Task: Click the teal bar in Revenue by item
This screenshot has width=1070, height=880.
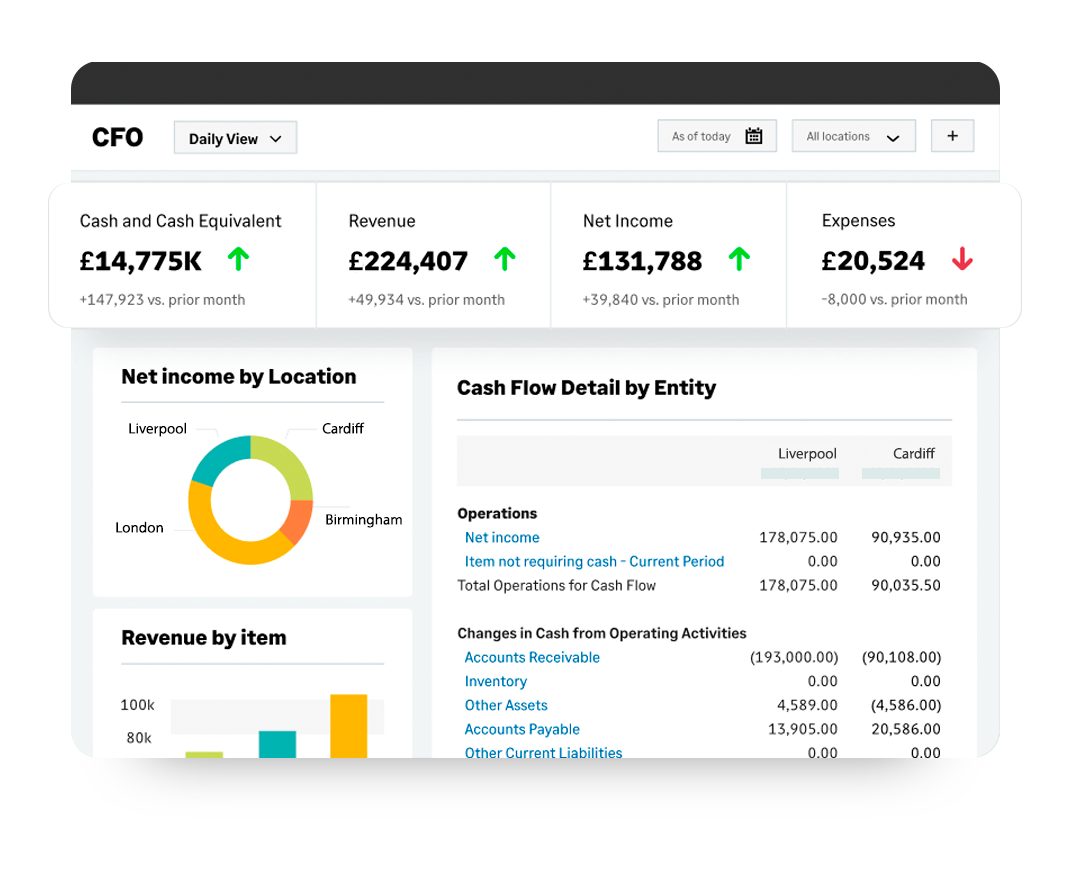Action: 277,744
